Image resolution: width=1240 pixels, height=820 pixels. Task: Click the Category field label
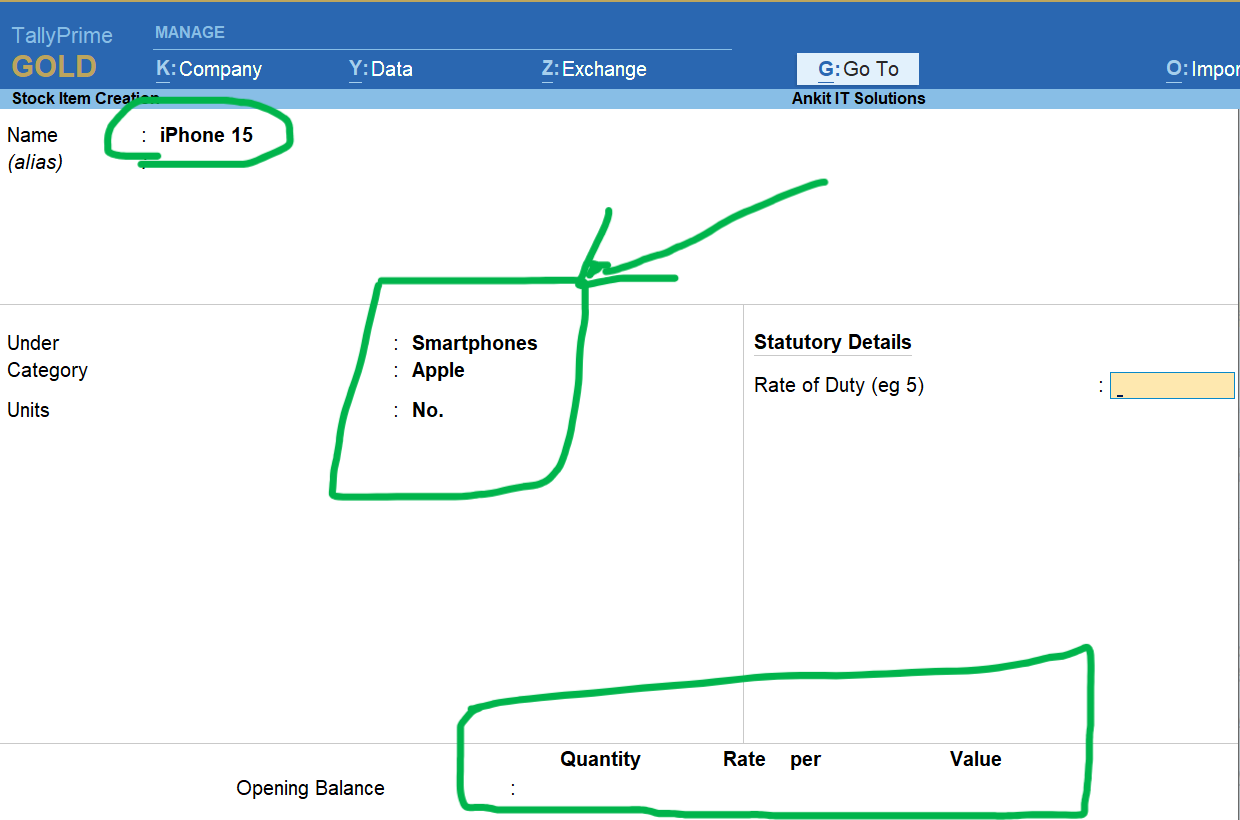click(47, 370)
